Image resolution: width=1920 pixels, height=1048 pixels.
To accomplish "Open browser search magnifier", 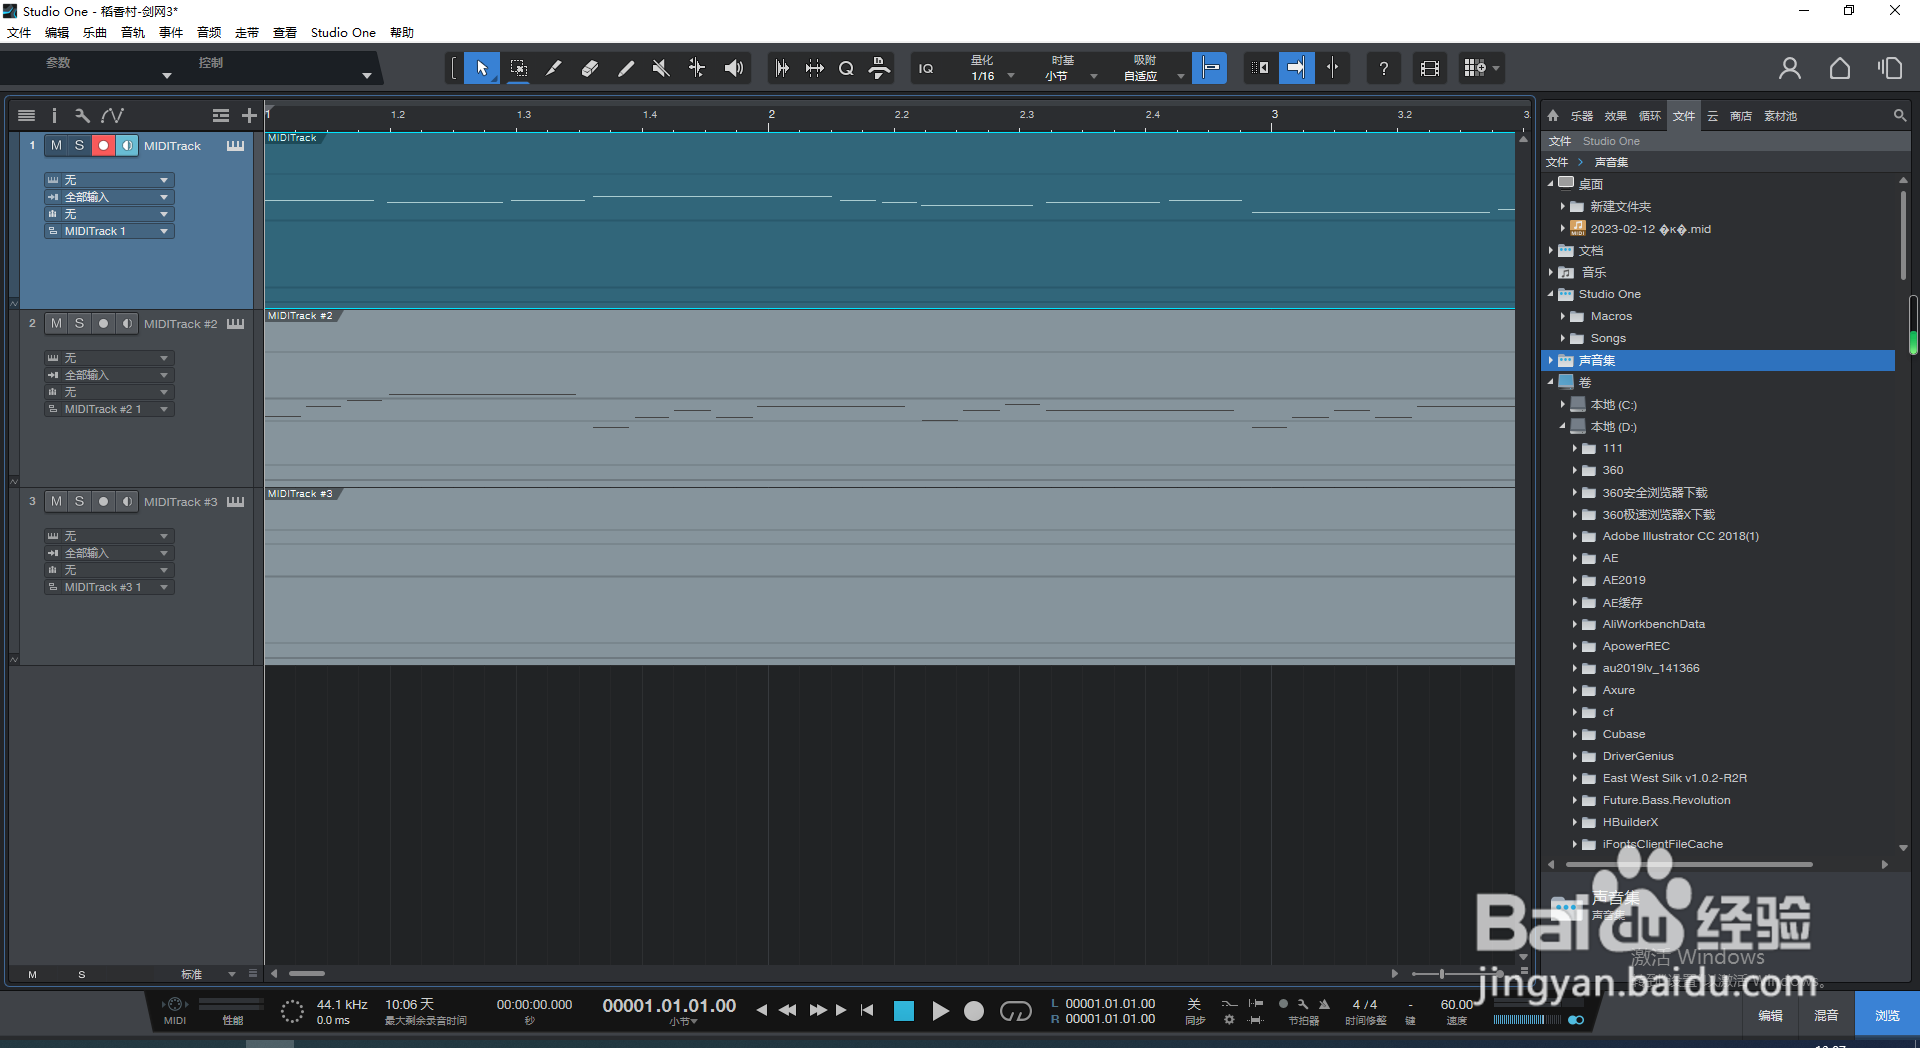I will click(1900, 116).
